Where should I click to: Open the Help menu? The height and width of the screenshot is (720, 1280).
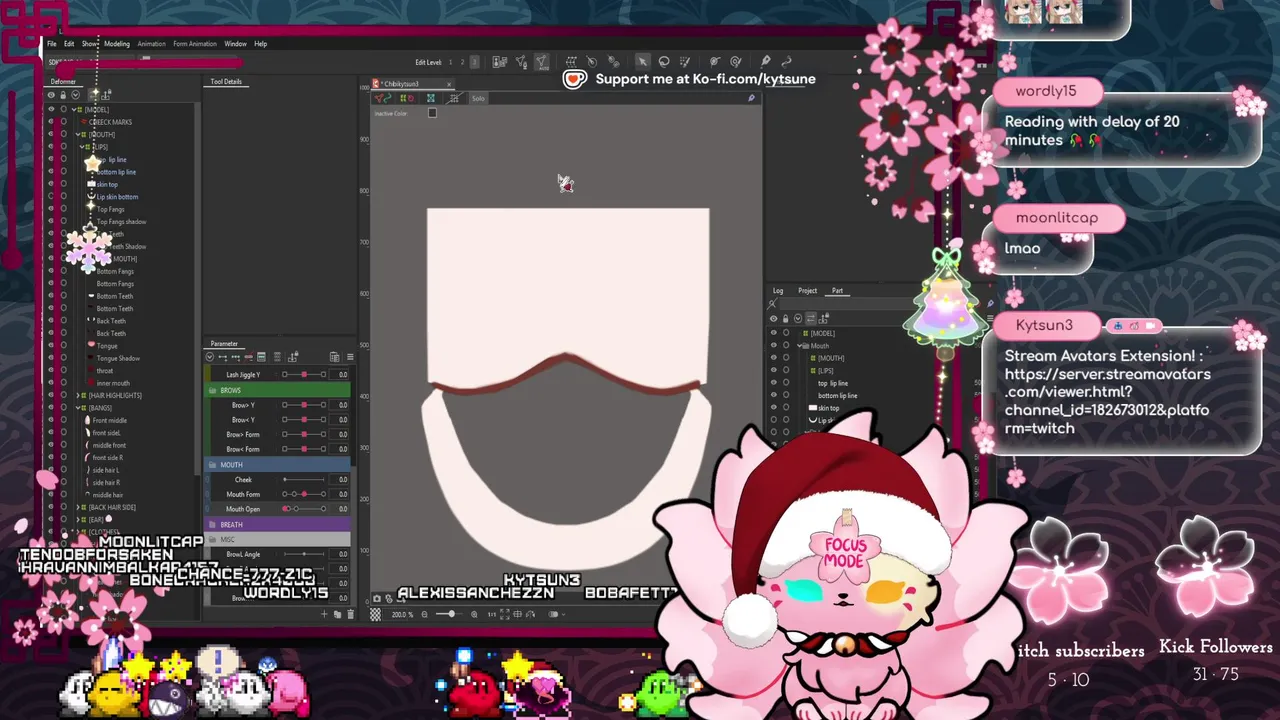[x=260, y=44]
